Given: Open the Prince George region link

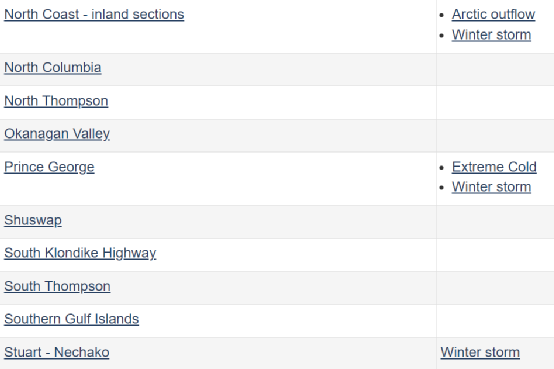Looking at the screenshot, I should coord(49,167).
